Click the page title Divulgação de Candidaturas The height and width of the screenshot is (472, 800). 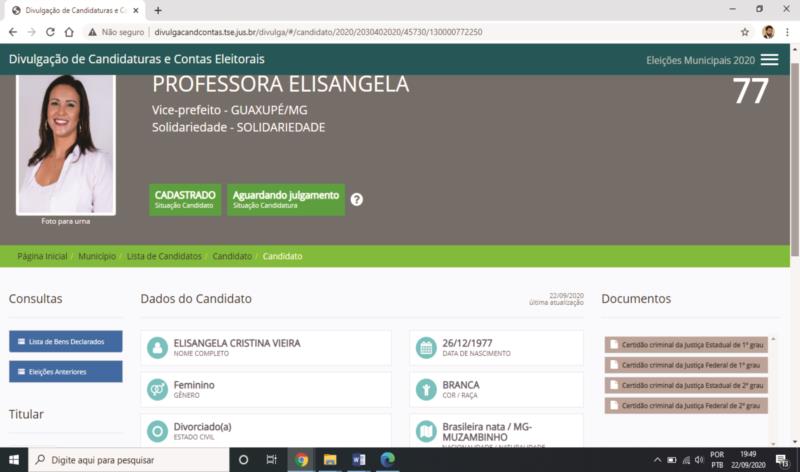pos(137,59)
